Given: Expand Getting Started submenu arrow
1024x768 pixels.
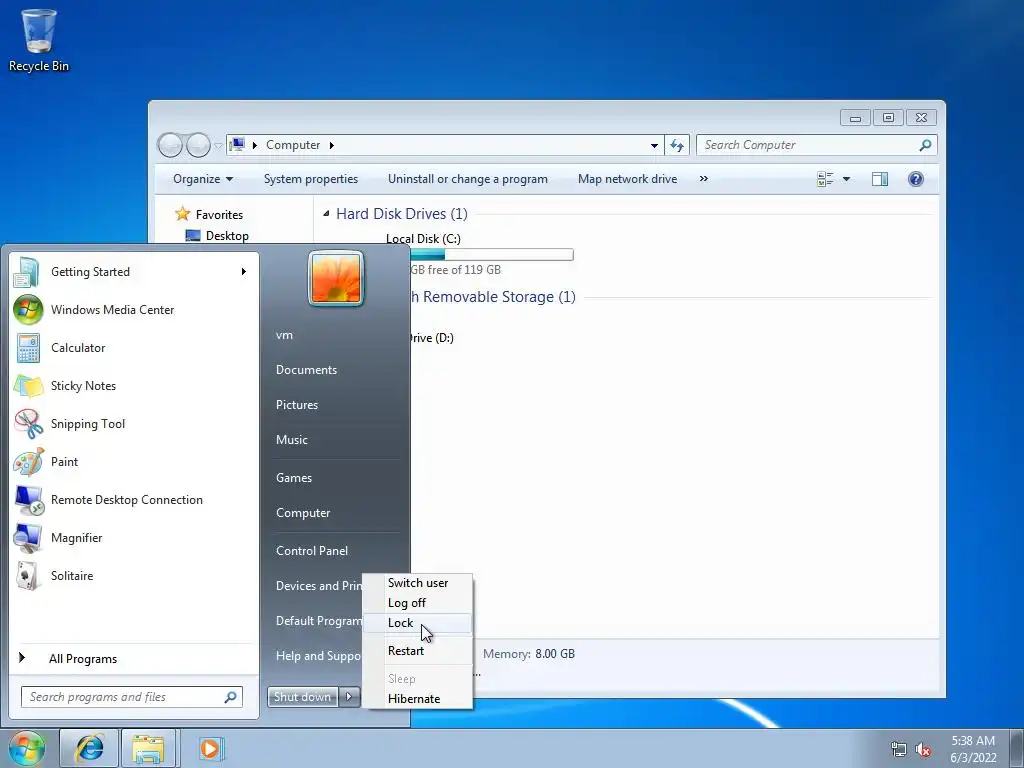Looking at the screenshot, I should (244, 272).
